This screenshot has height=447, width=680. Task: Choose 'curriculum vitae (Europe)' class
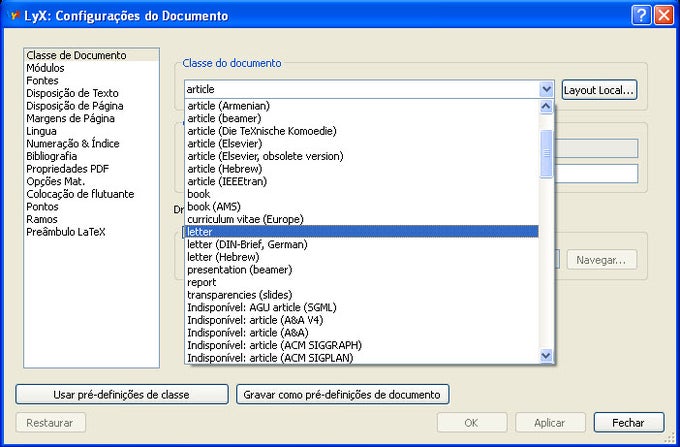click(x=245, y=219)
